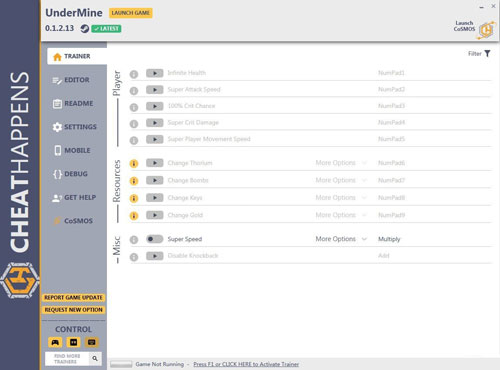Click the Activate Trainer link
The height and width of the screenshot is (370, 500).
click(x=246, y=364)
